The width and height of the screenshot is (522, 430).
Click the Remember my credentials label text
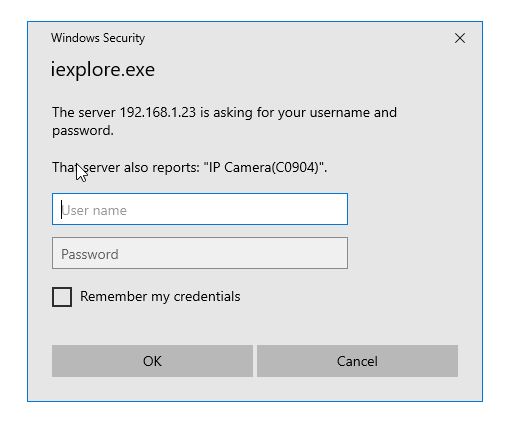(160, 296)
